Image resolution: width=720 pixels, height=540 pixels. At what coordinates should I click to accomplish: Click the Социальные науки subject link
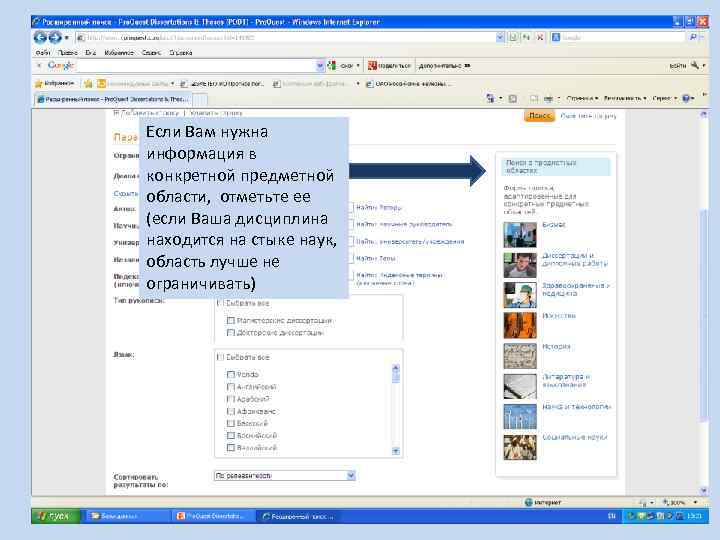[x=574, y=437]
